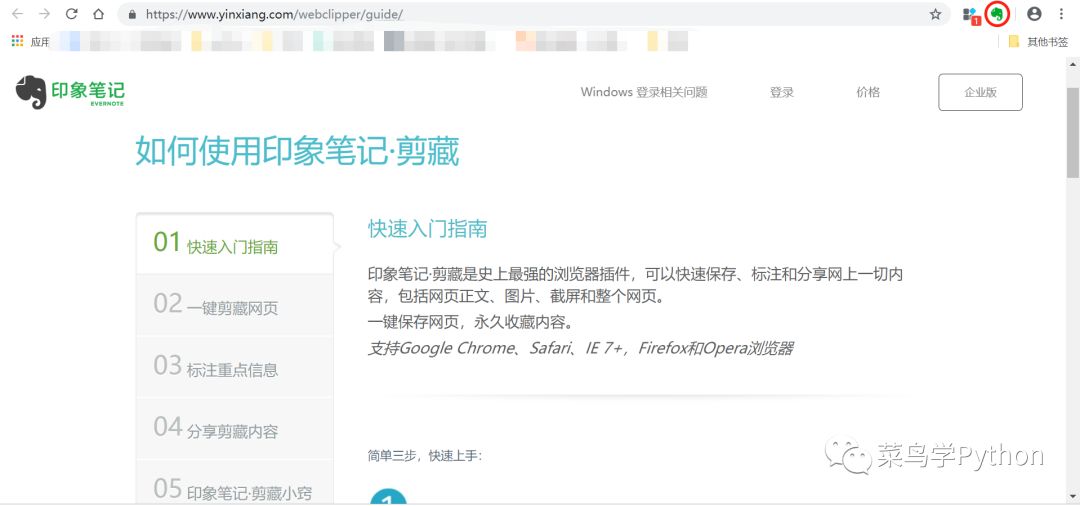Open the Chrome three-dot menu

click(1061, 14)
